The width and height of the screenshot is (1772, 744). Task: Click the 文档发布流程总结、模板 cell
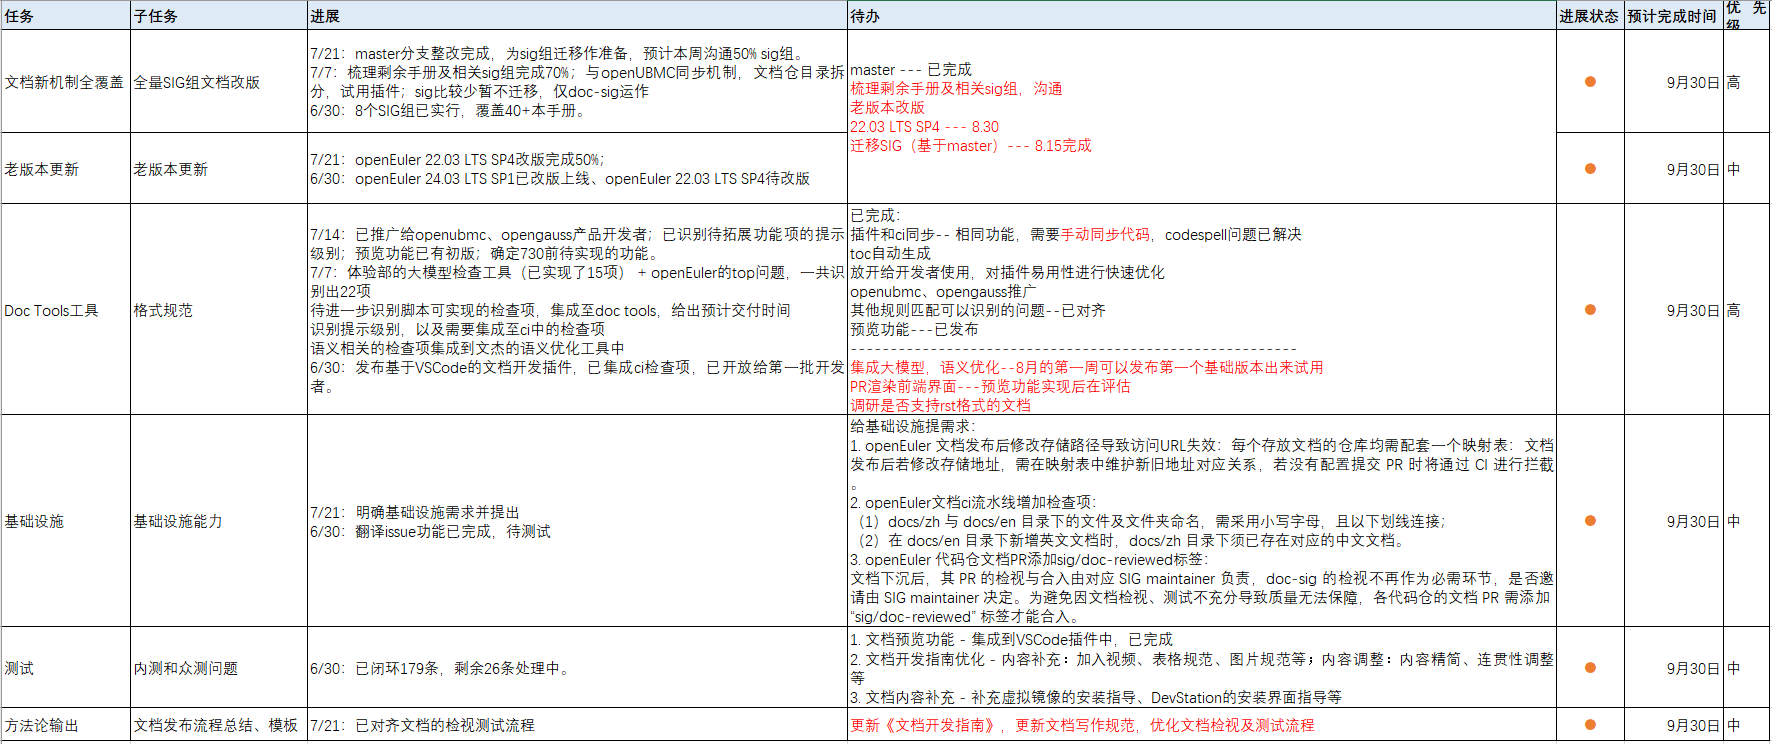point(216,725)
